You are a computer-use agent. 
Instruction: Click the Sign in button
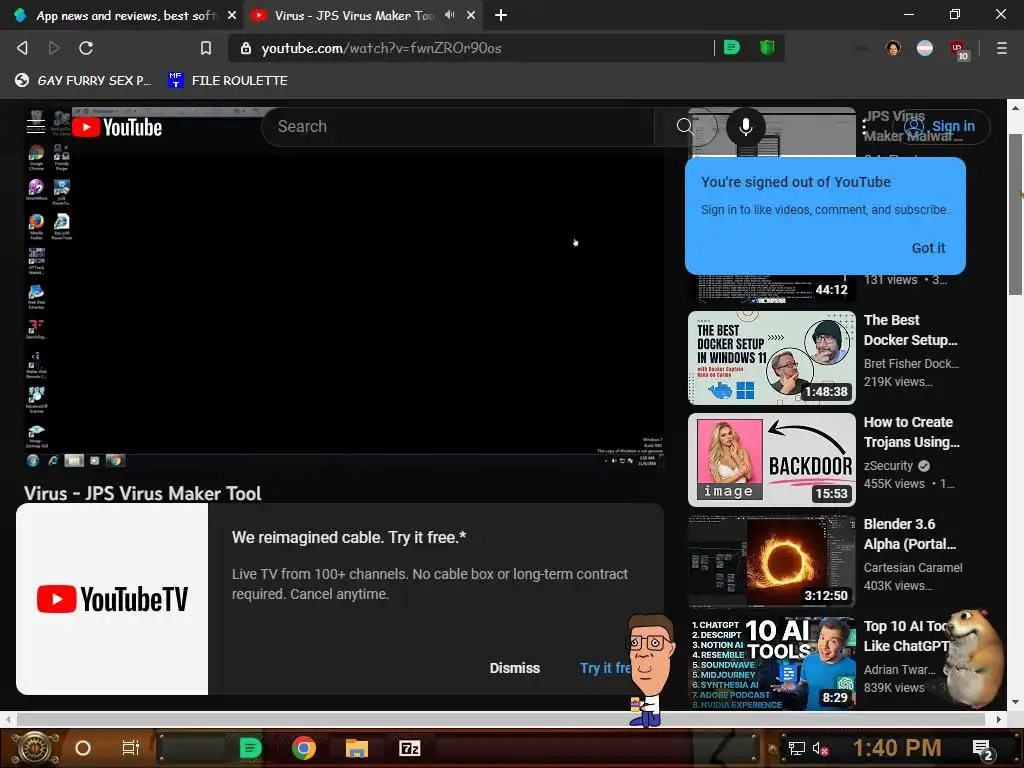(x=940, y=126)
